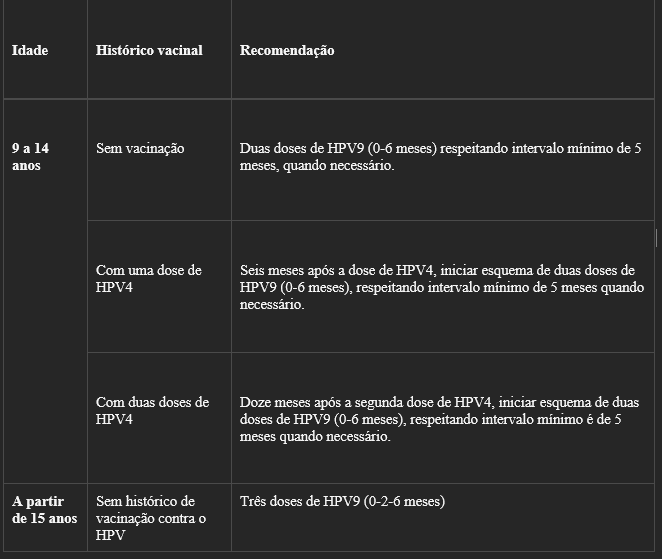Click the 'Três doses de HPV9' recommendation
This screenshot has width=662, height=559.
pos(342,501)
